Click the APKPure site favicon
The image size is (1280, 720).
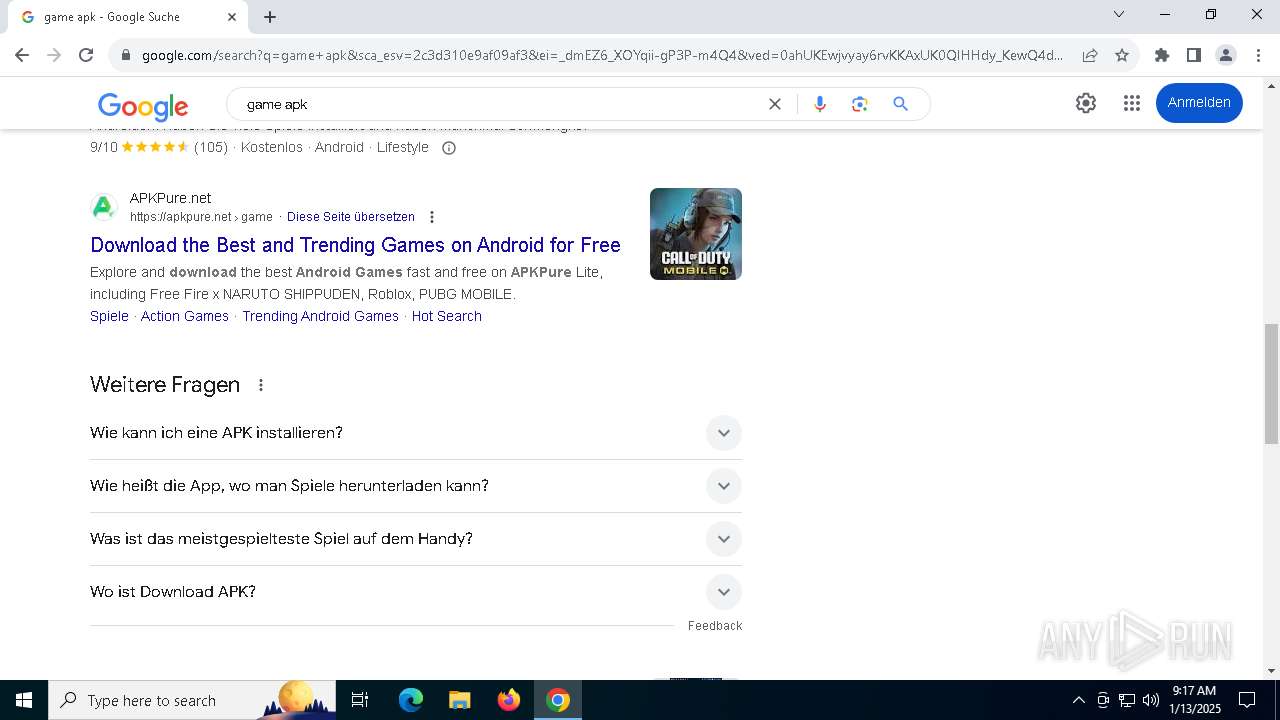tap(104, 207)
